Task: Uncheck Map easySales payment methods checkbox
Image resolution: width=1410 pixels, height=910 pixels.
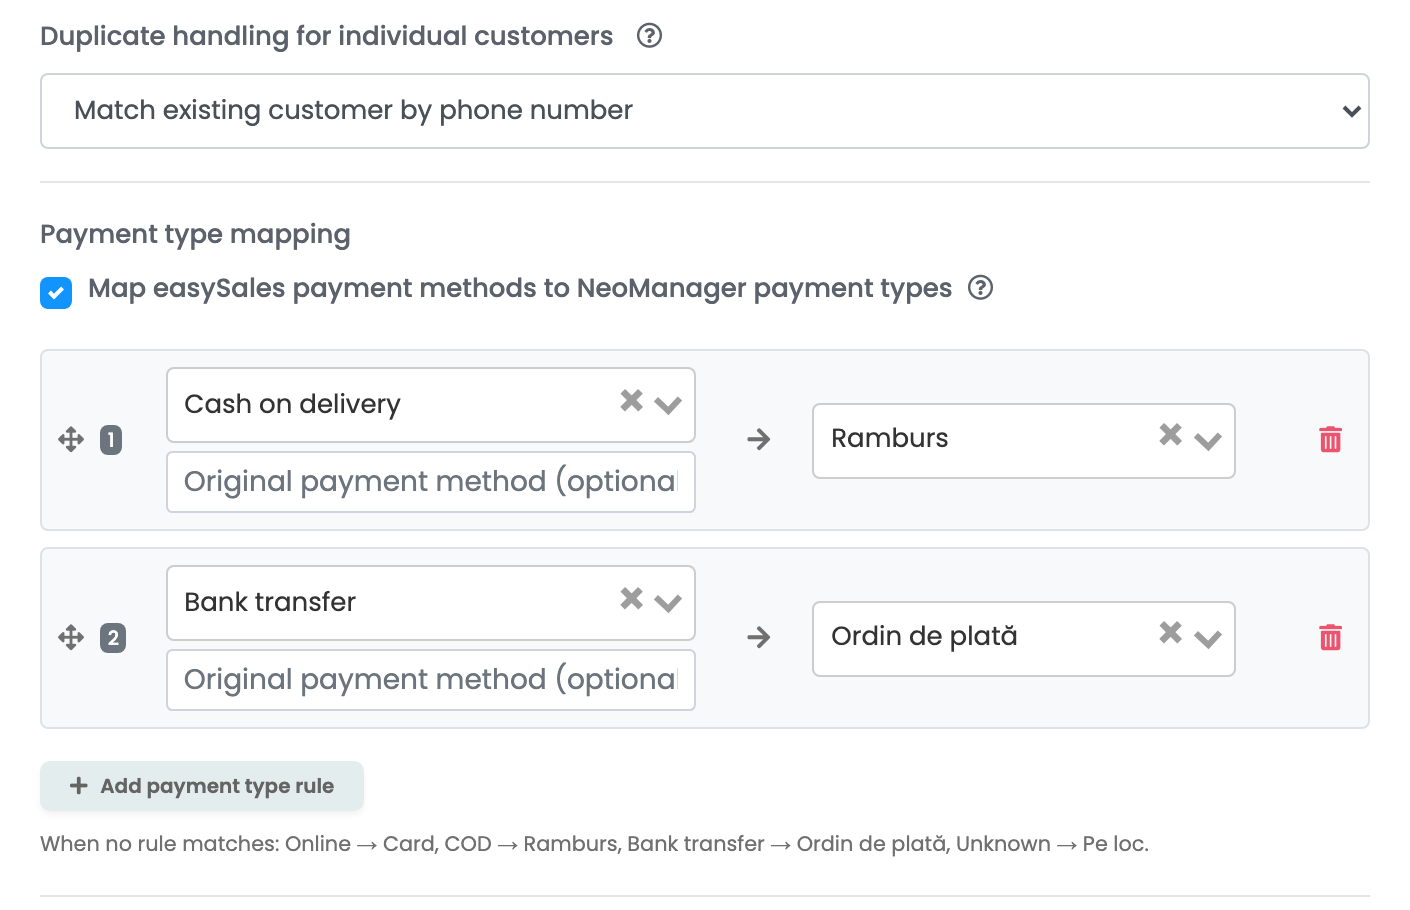Action: (56, 293)
